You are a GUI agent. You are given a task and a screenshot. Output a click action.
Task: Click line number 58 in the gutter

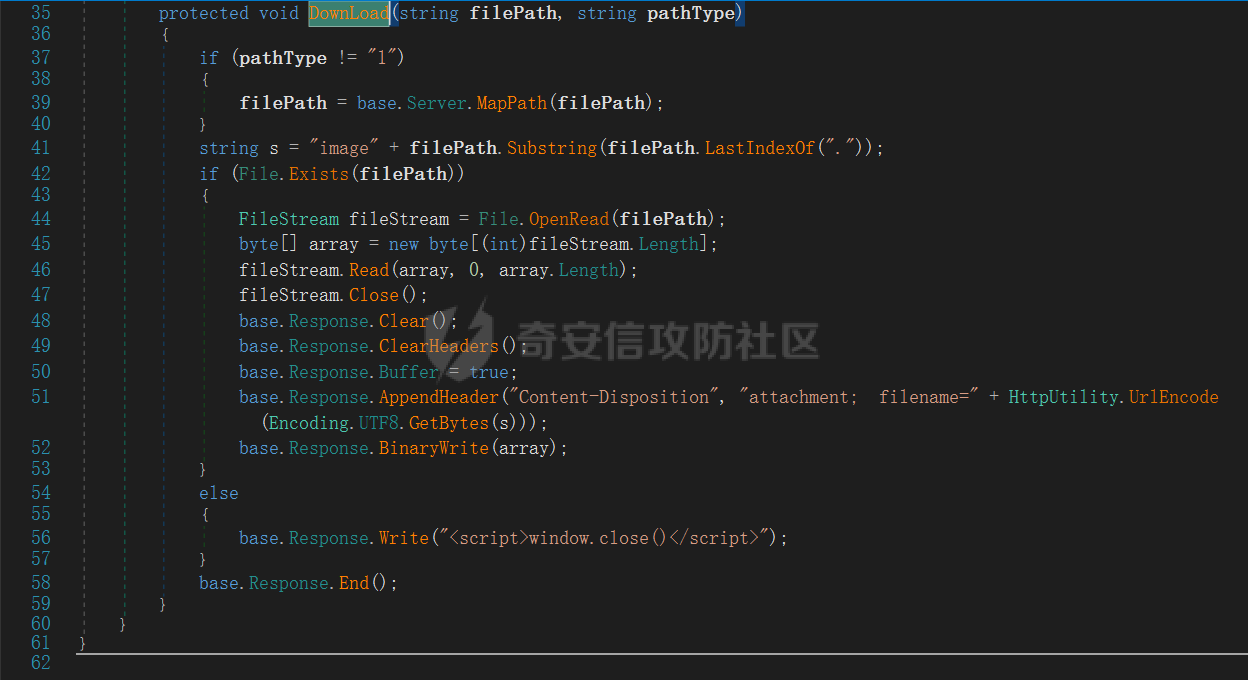pyautogui.click(x=41, y=582)
